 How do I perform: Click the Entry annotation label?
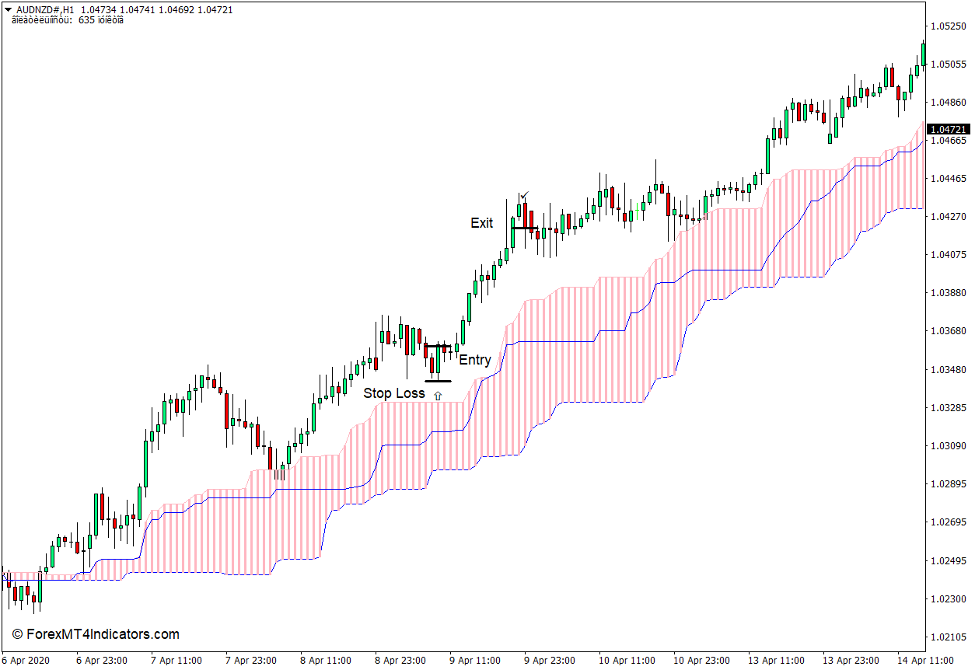tap(475, 359)
